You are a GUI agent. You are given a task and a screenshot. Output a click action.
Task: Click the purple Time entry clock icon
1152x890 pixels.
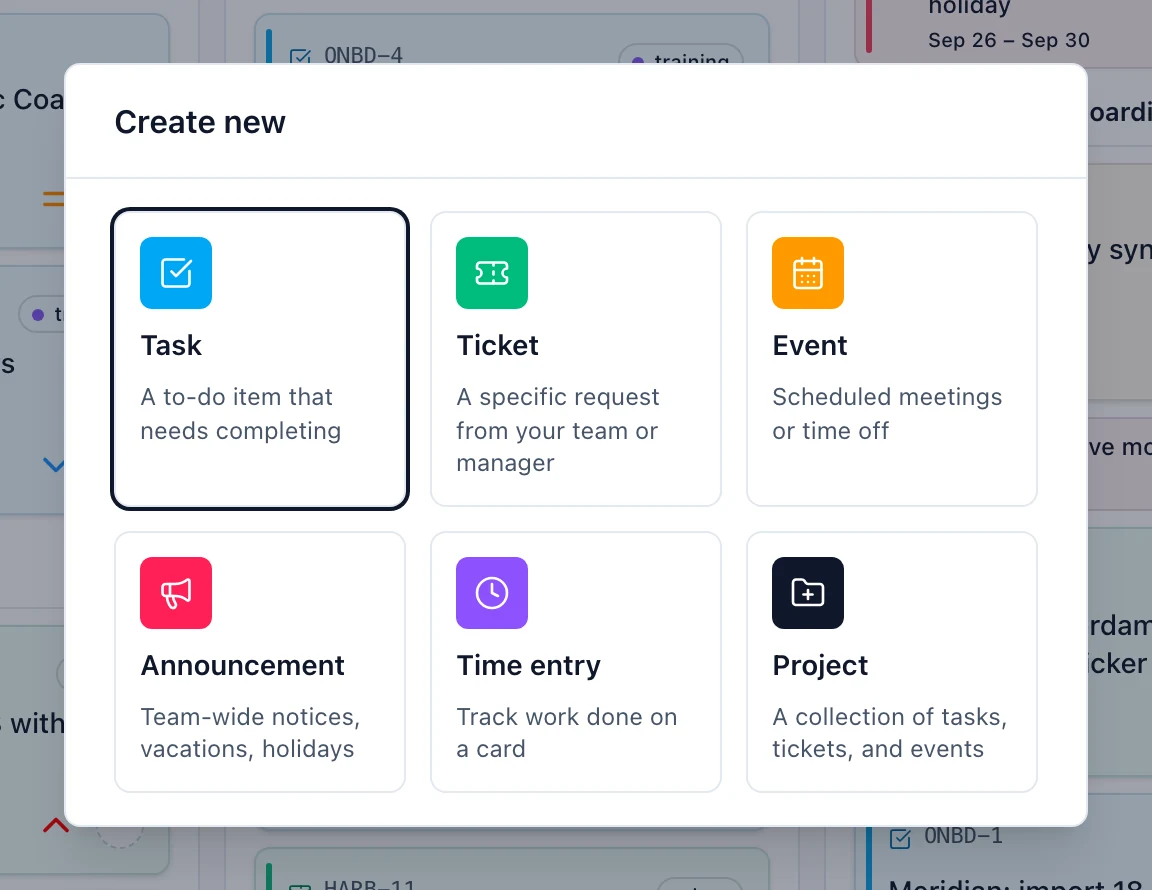coord(492,592)
